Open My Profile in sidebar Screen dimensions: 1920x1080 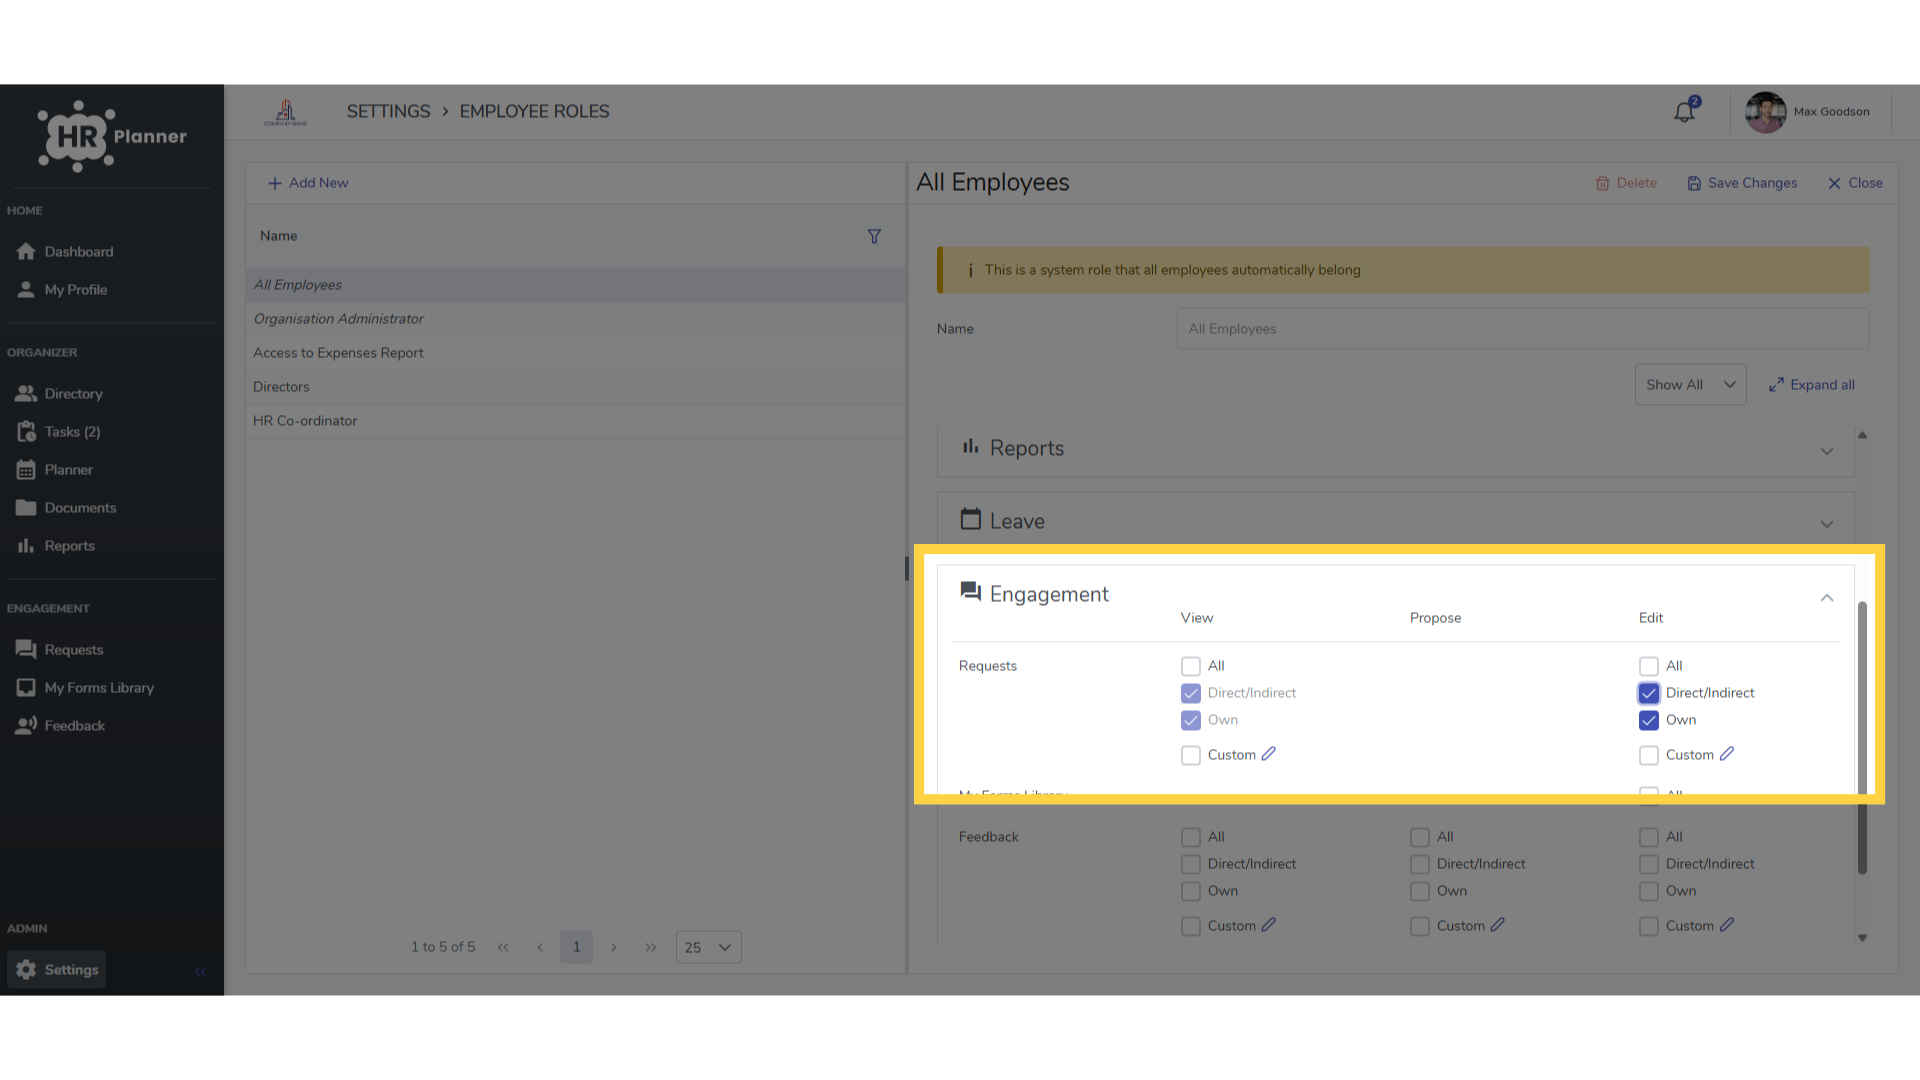point(62,290)
